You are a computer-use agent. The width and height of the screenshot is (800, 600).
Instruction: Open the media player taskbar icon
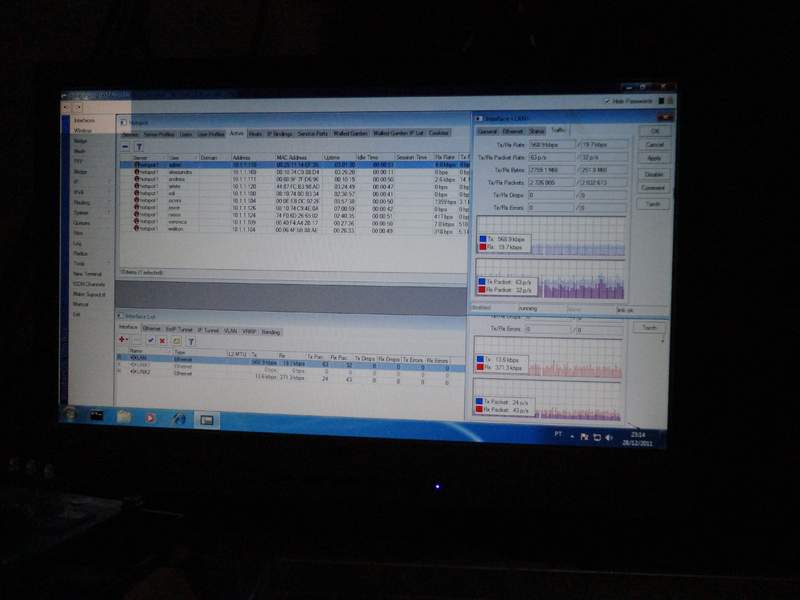151,418
